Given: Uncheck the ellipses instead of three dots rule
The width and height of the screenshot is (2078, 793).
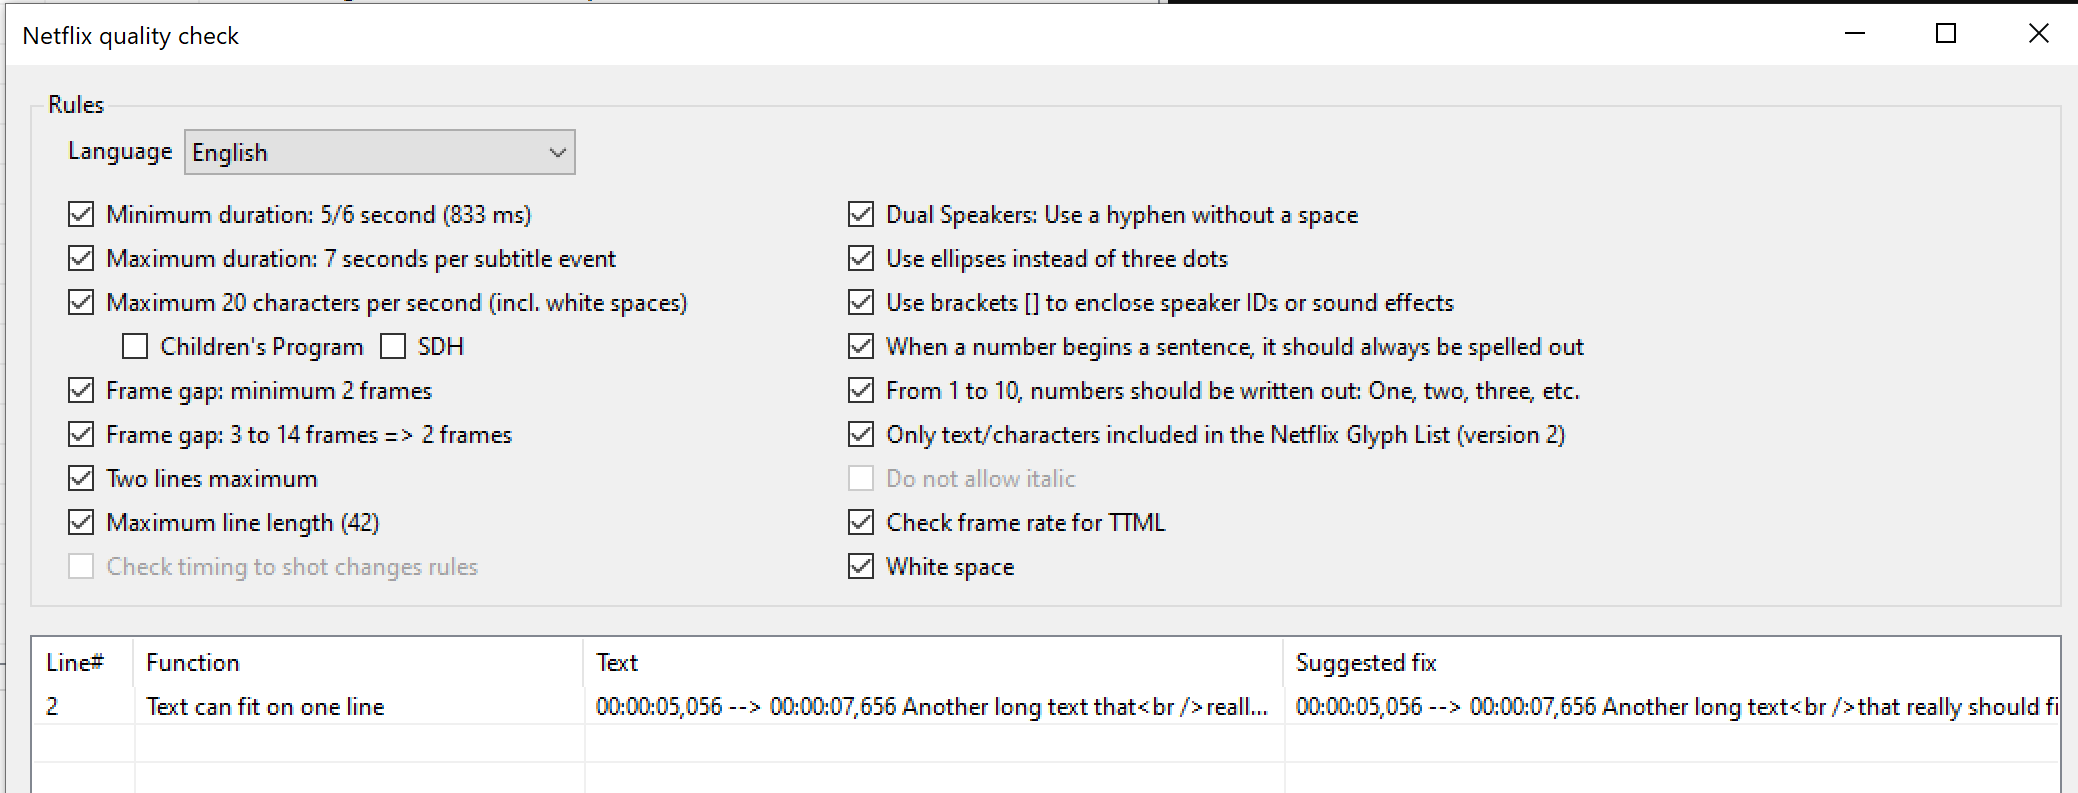Looking at the screenshot, I should click(x=861, y=258).
